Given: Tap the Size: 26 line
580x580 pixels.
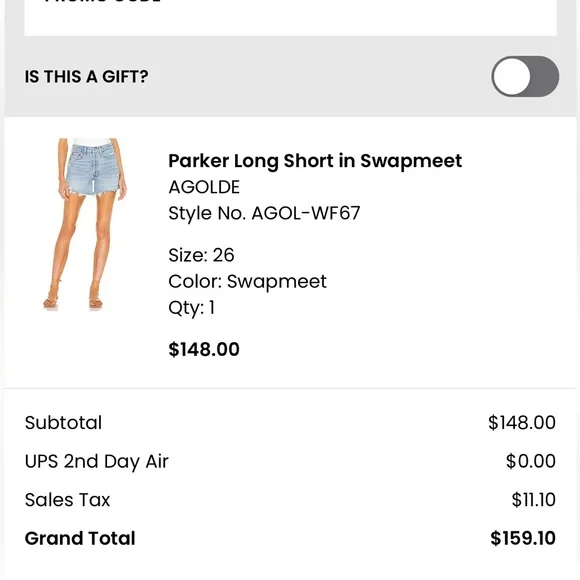Looking at the screenshot, I should 201,255.
